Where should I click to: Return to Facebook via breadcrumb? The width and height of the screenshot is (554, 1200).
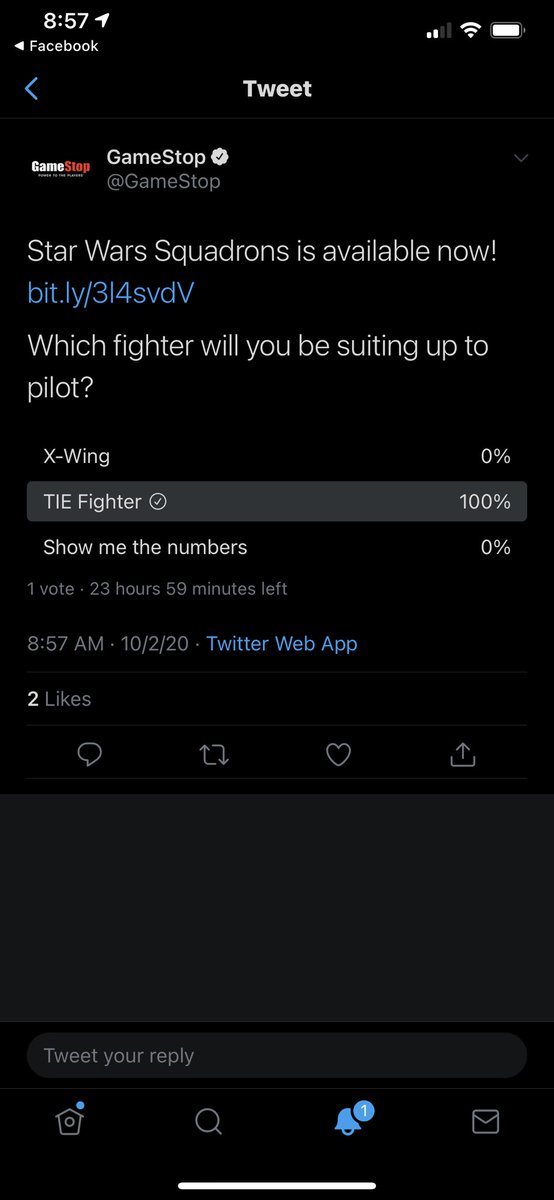coord(56,46)
